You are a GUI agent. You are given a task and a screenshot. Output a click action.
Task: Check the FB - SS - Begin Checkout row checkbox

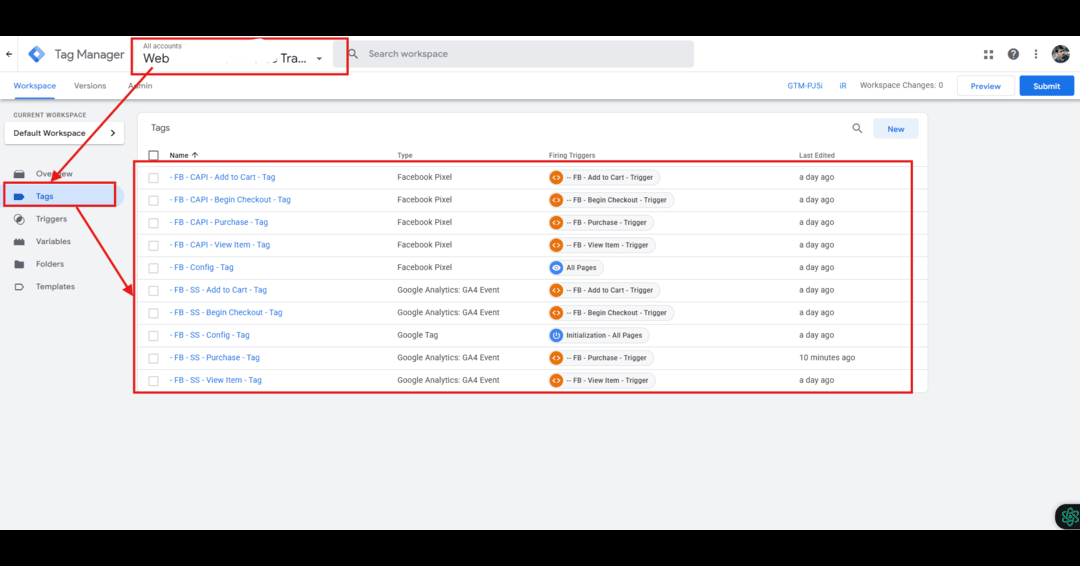[154, 313]
